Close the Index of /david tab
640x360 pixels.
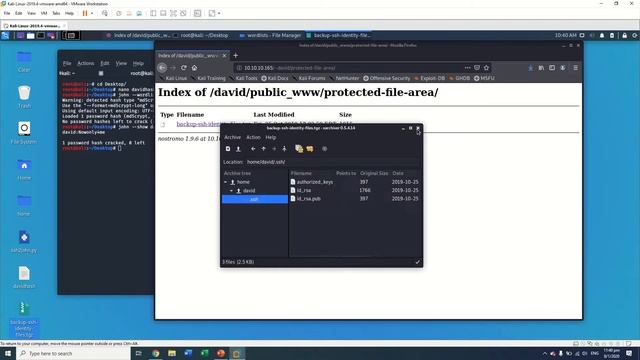pos(224,56)
